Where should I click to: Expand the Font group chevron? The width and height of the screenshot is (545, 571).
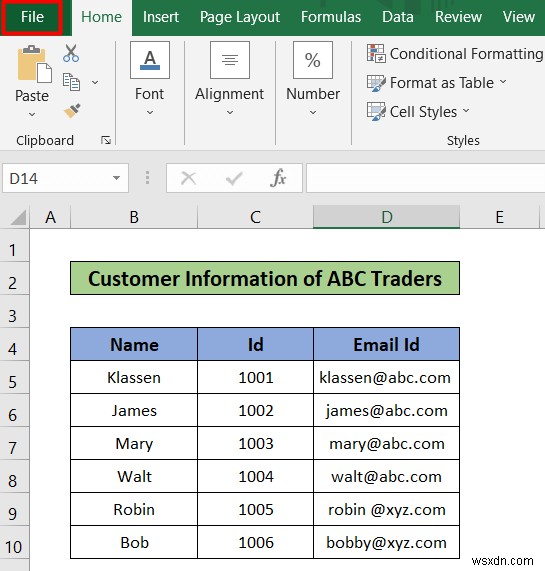(x=150, y=113)
